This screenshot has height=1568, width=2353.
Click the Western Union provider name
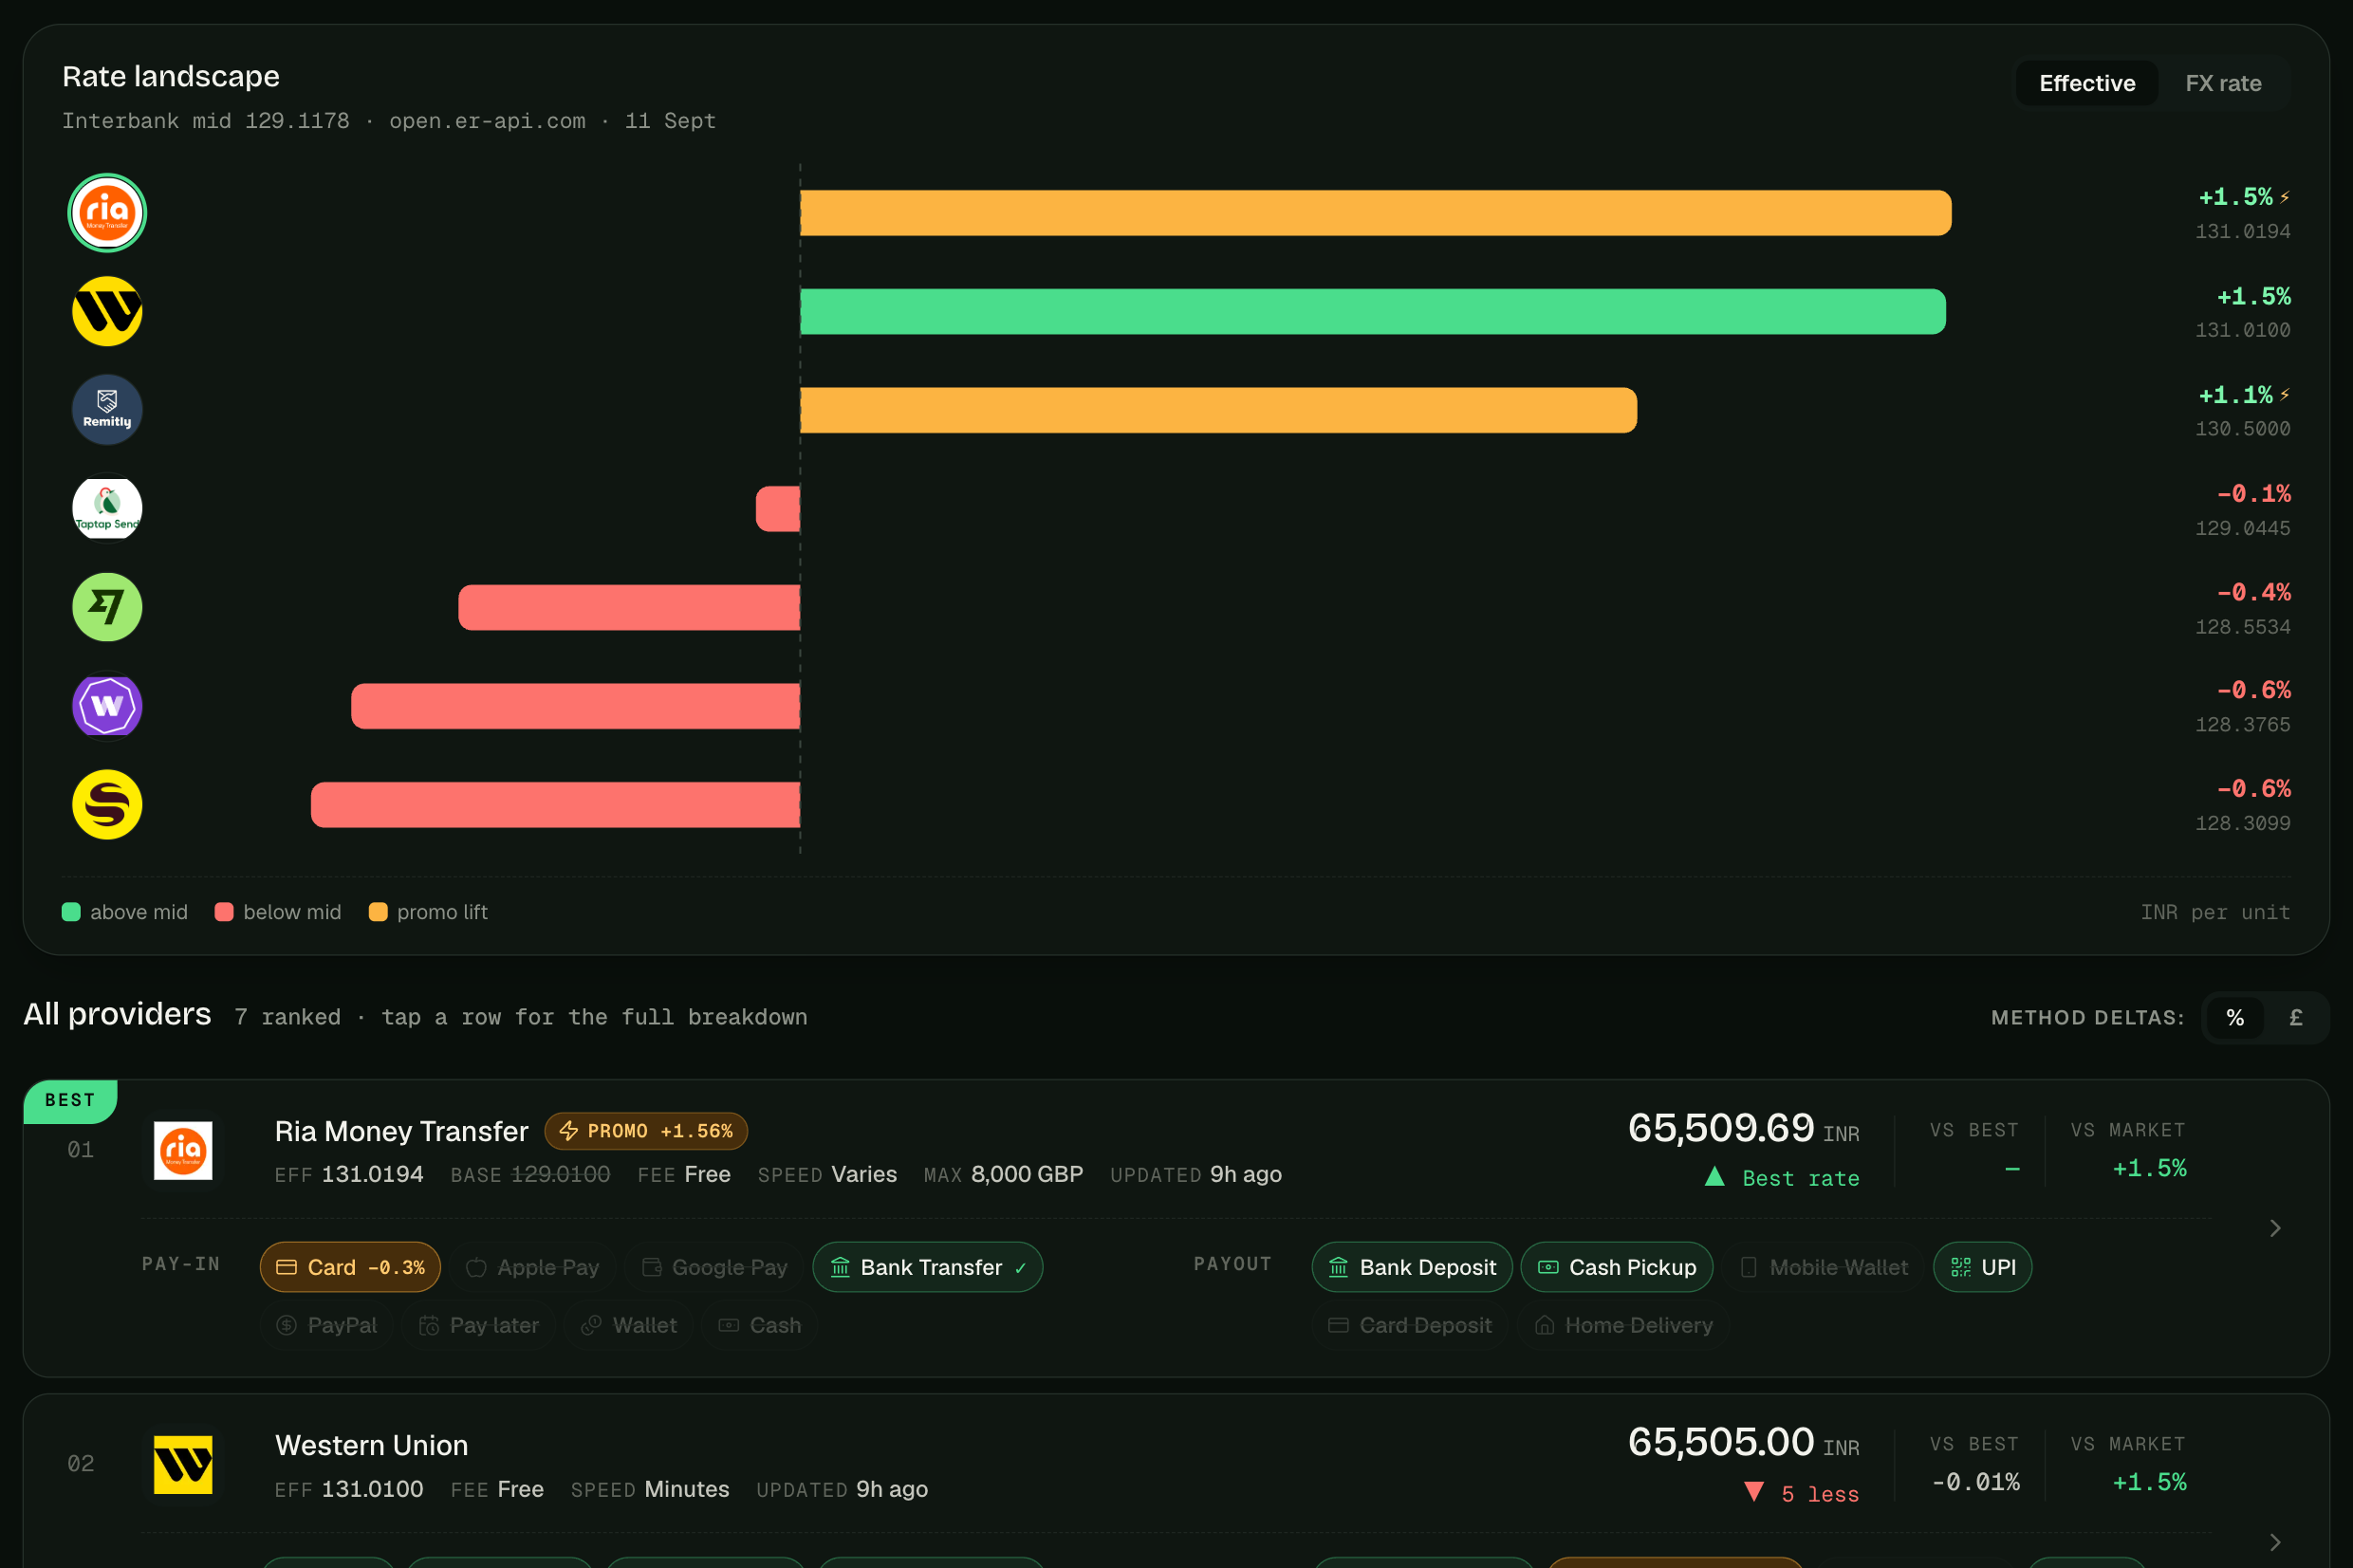click(x=371, y=1446)
